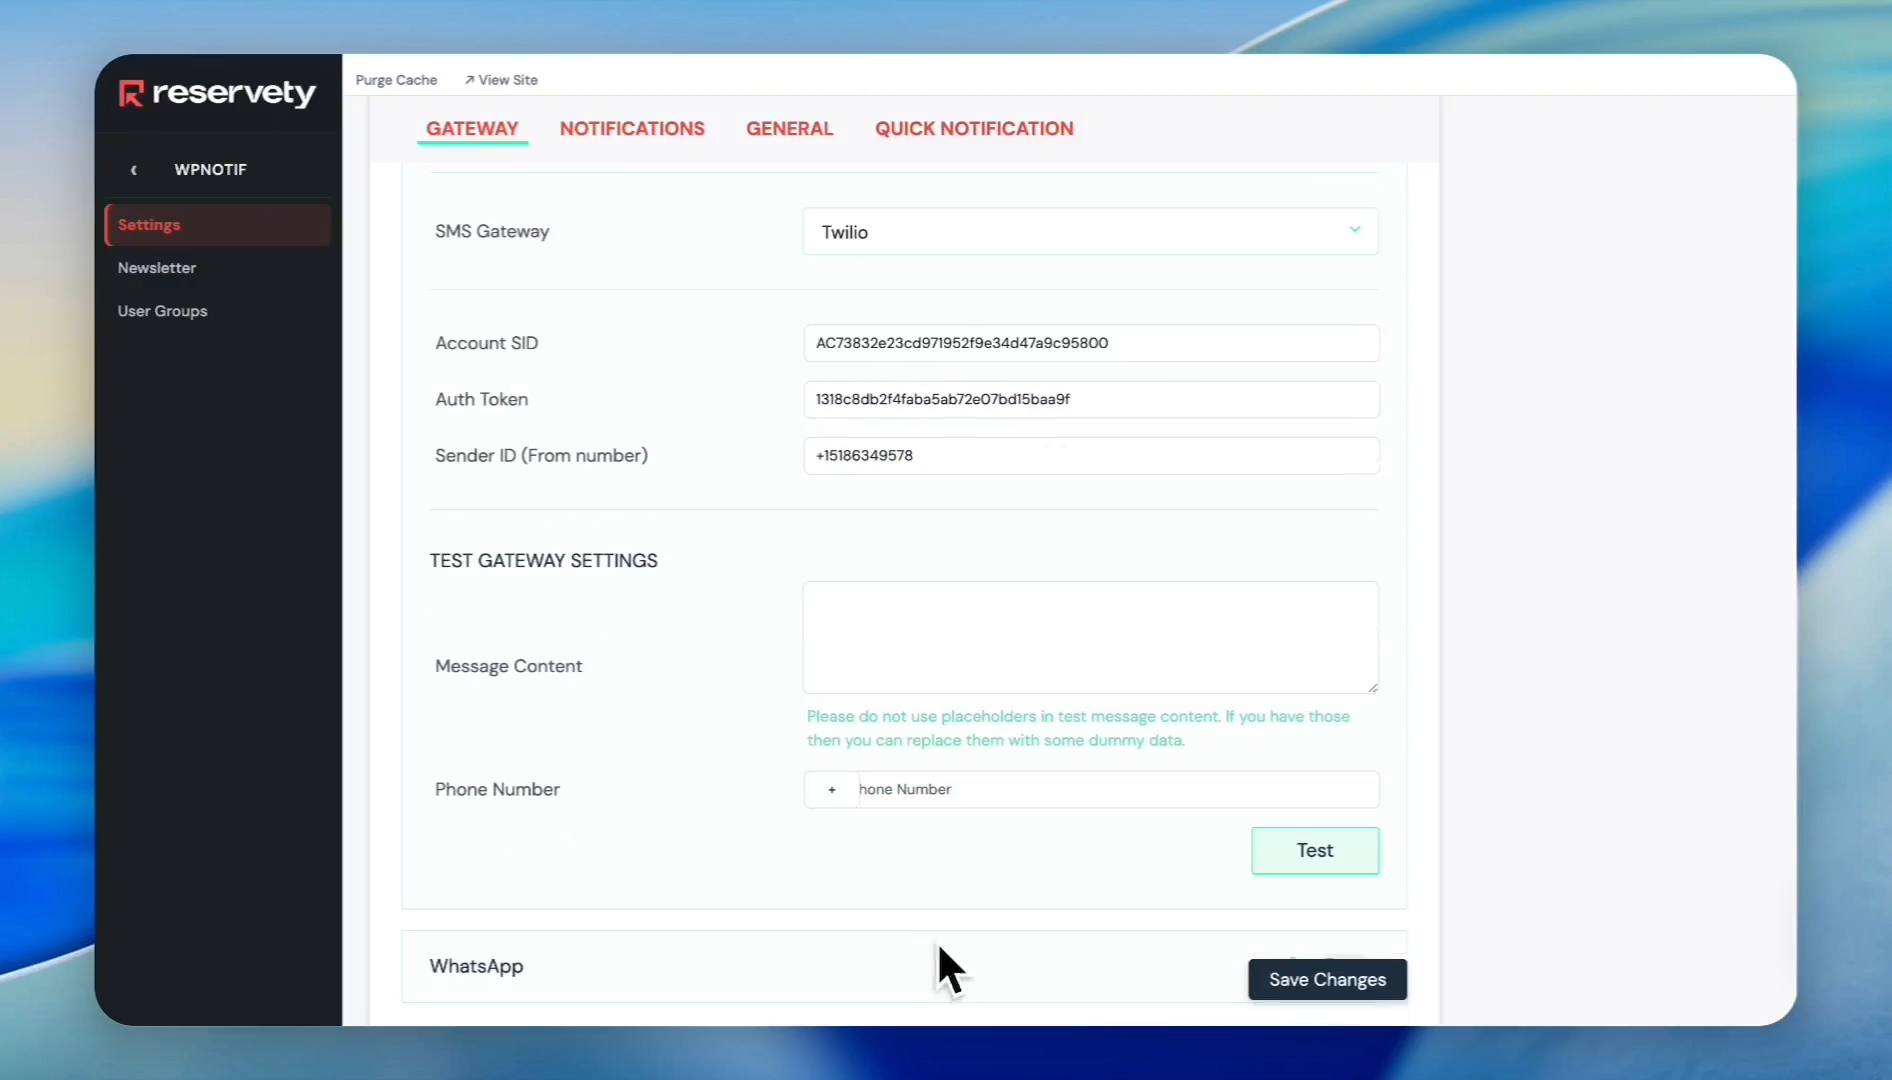1892x1080 pixels.
Task: Click the View Site arrow icon
Action: click(469, 80)
